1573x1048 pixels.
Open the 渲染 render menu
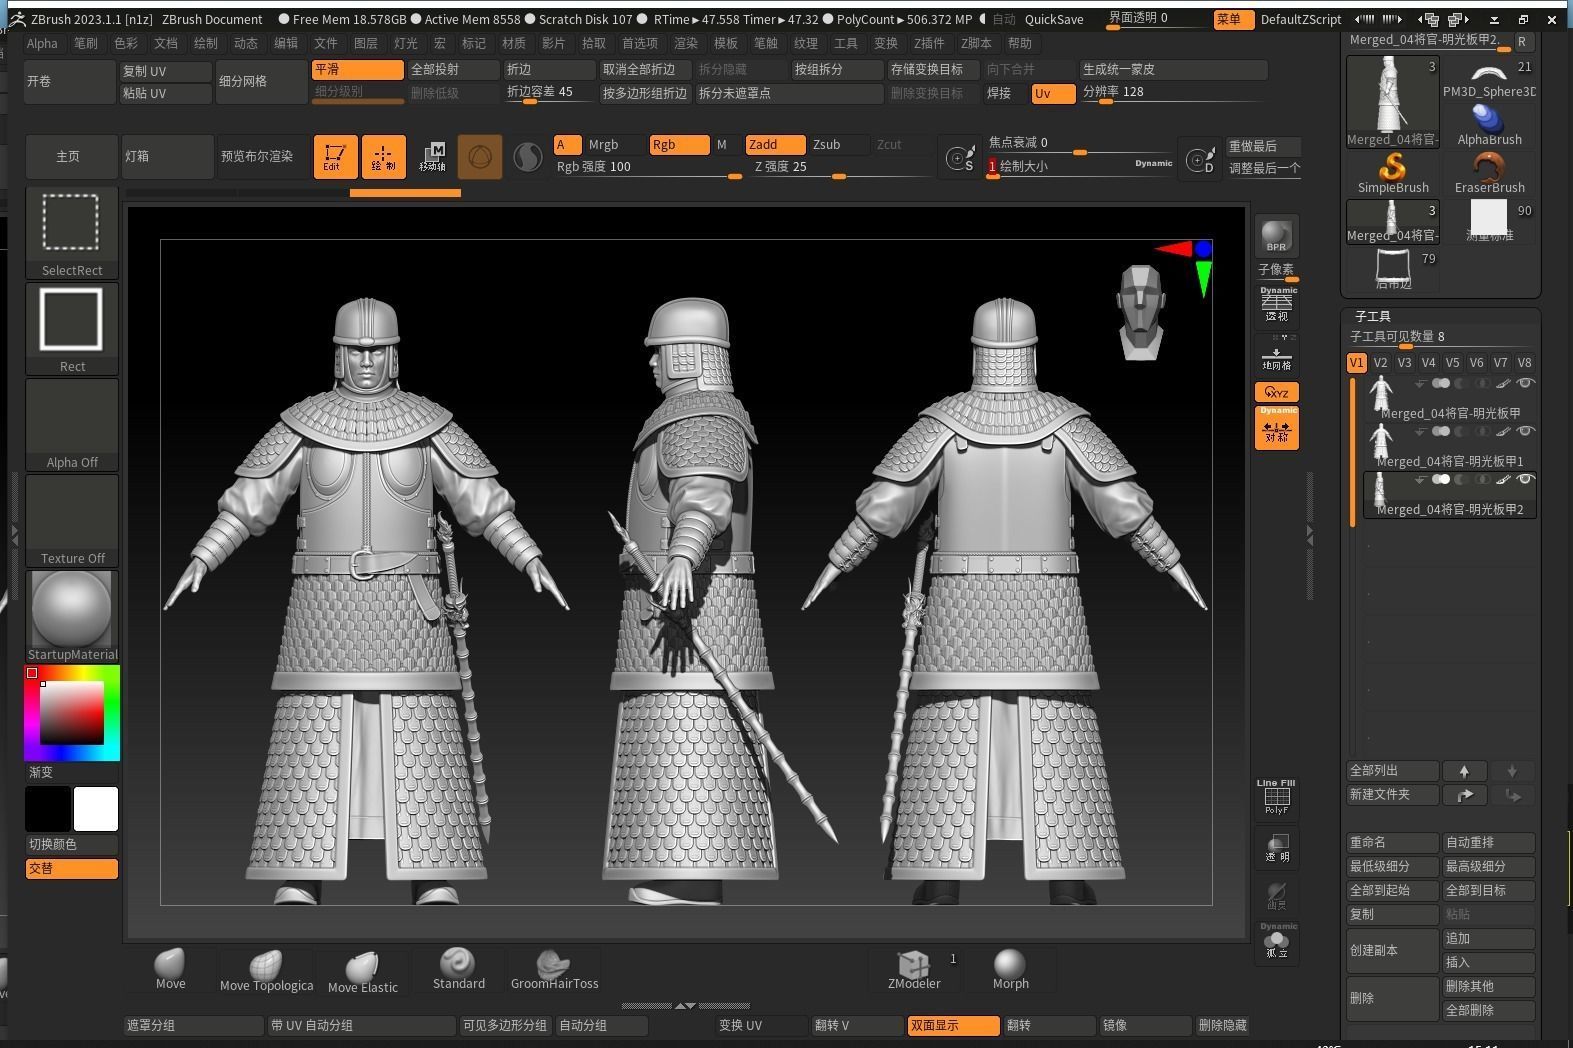pyautogui.click(x=686, y=43)
